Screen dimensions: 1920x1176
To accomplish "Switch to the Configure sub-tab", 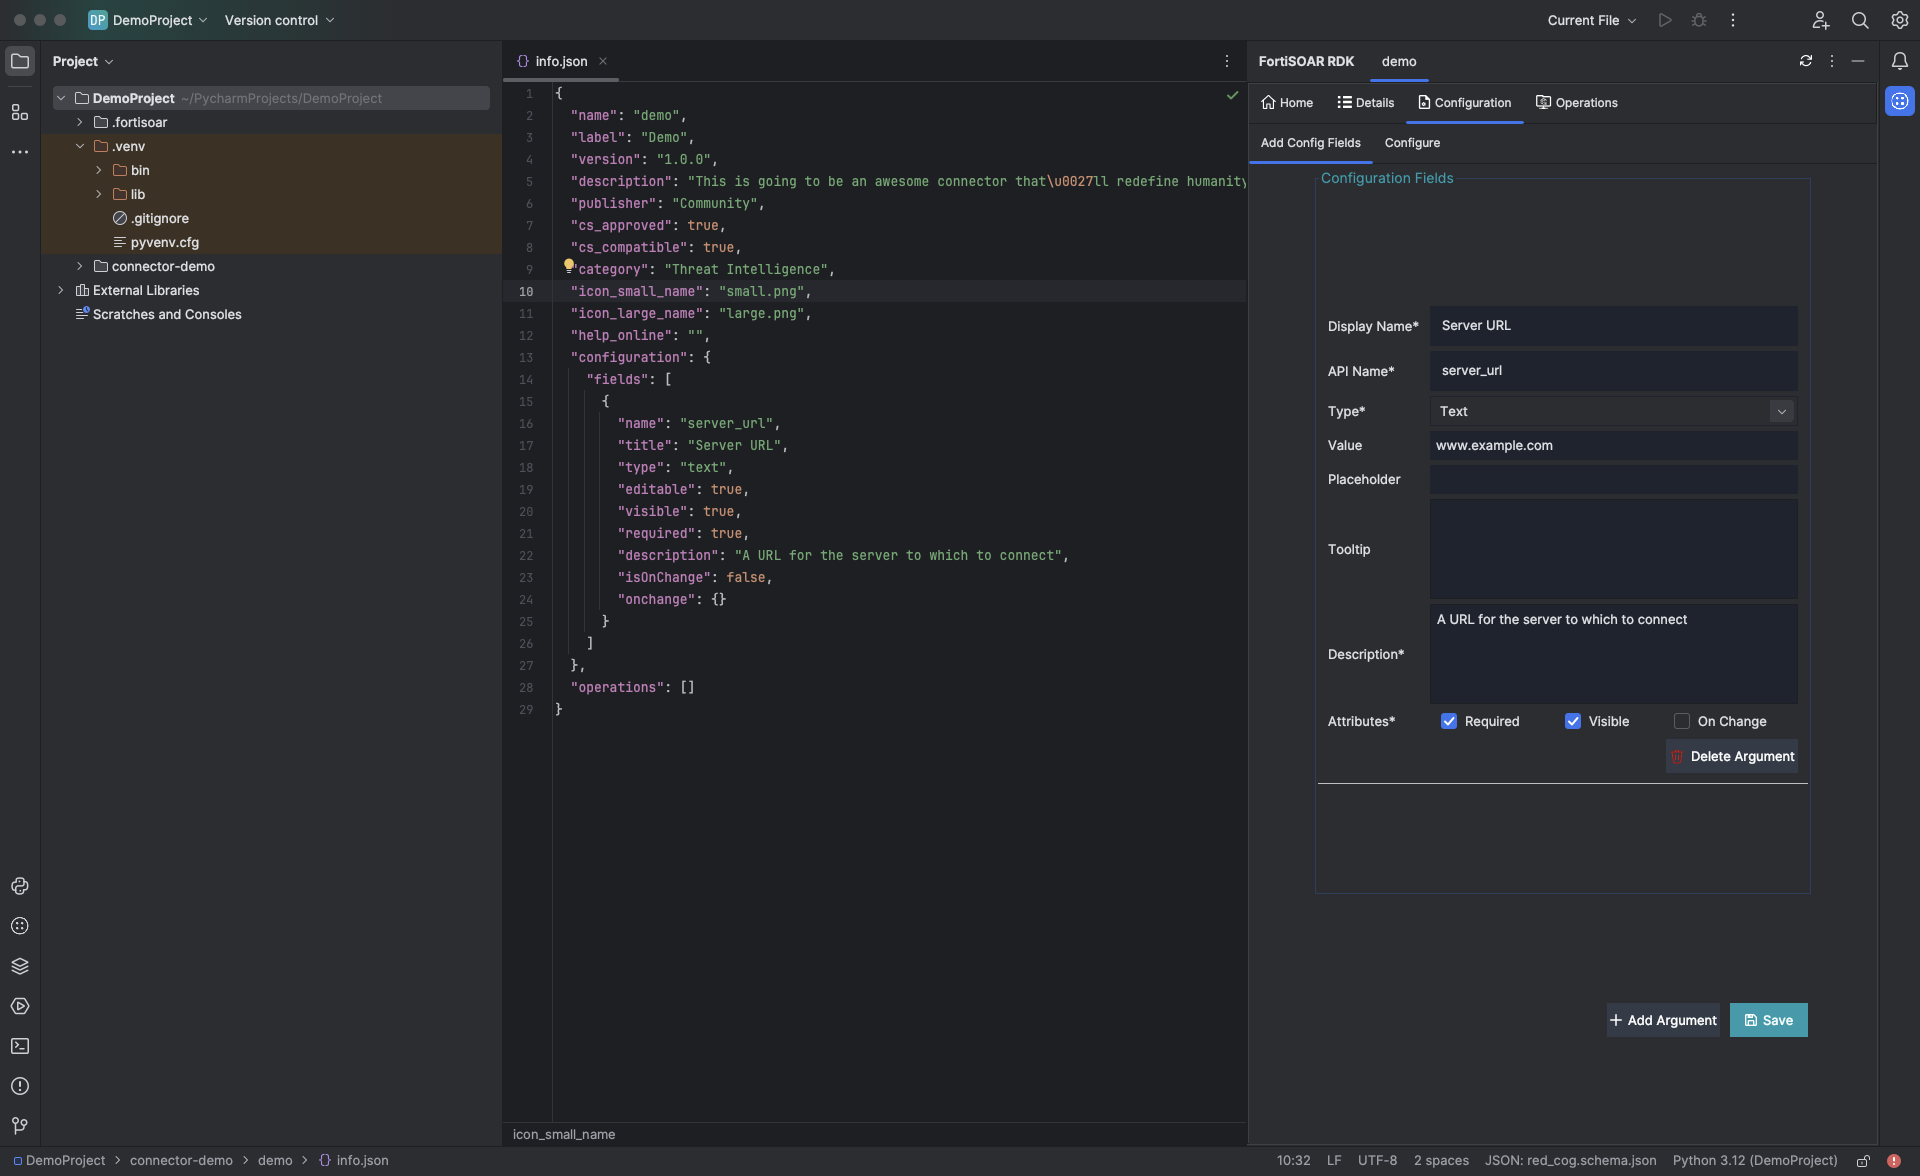I will [x=1412, y=143].
